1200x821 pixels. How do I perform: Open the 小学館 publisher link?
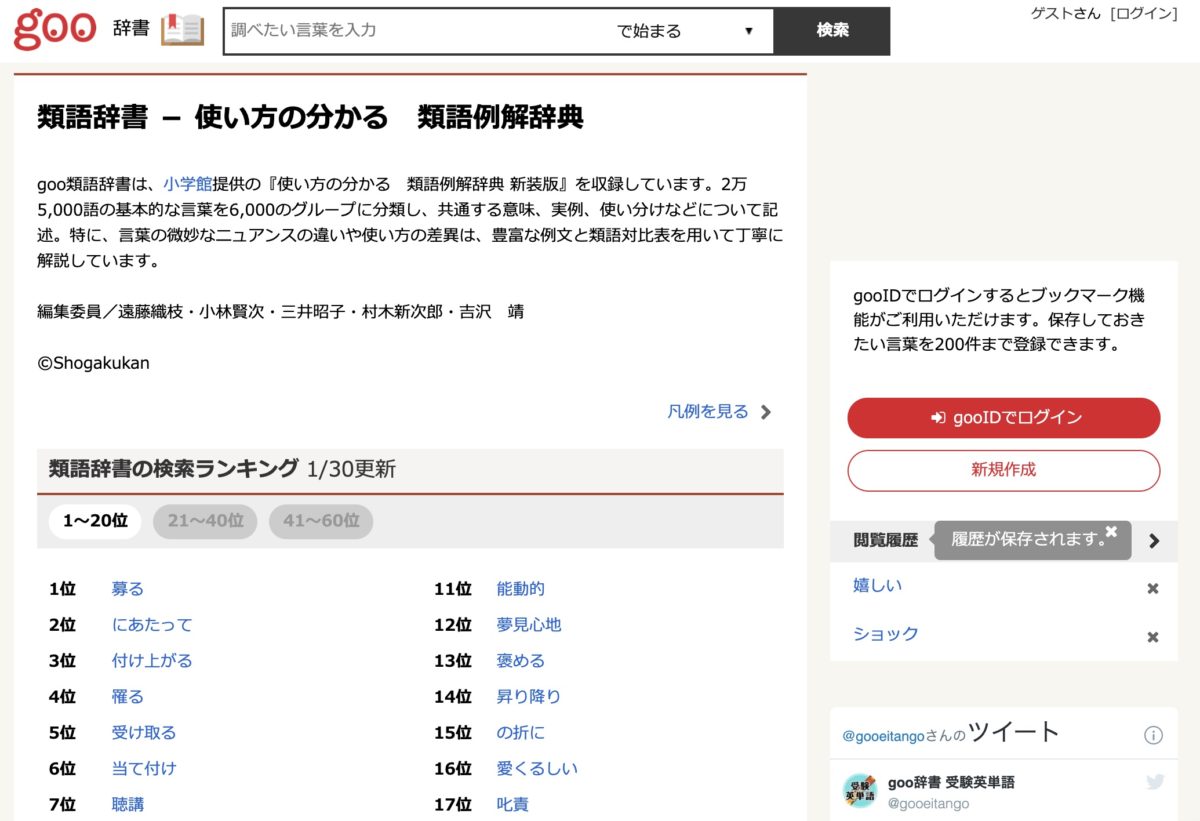click(x=188, y=184)
